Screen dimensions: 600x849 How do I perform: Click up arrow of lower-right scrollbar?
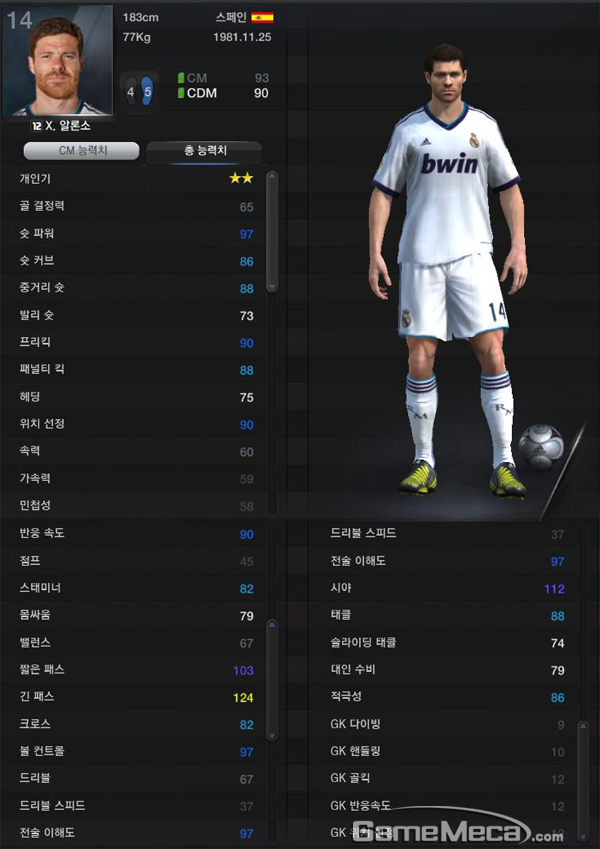click(583, 726)
